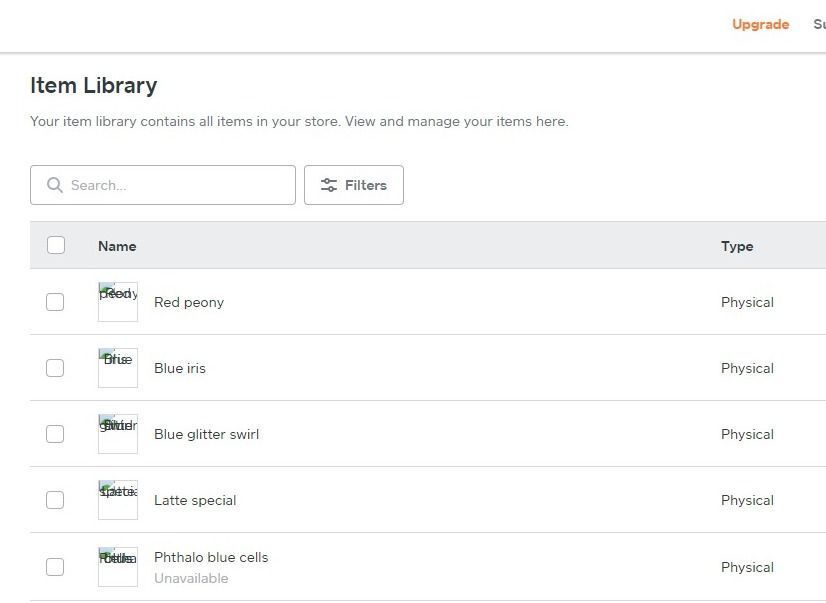This screenshot has height=603, width=826.
Task: Open the Phthalo blue cells item name
Action: click(211, 557)
